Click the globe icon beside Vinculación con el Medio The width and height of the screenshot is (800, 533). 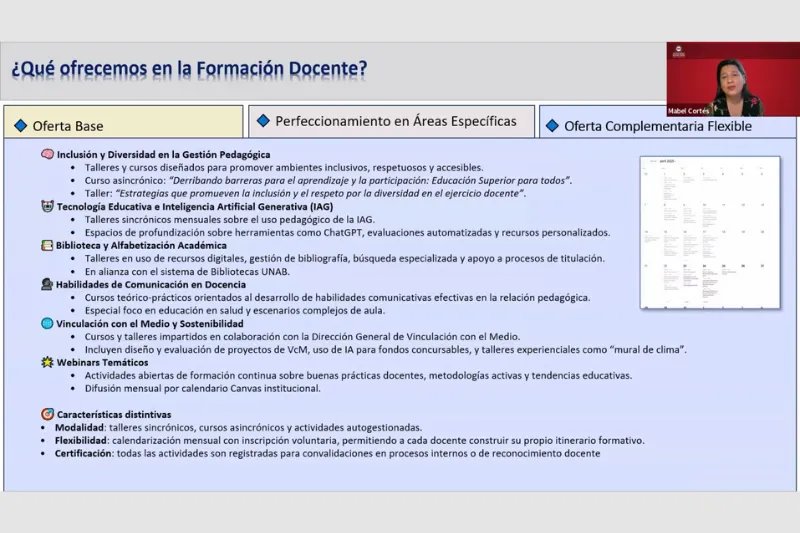click(47, 323)
